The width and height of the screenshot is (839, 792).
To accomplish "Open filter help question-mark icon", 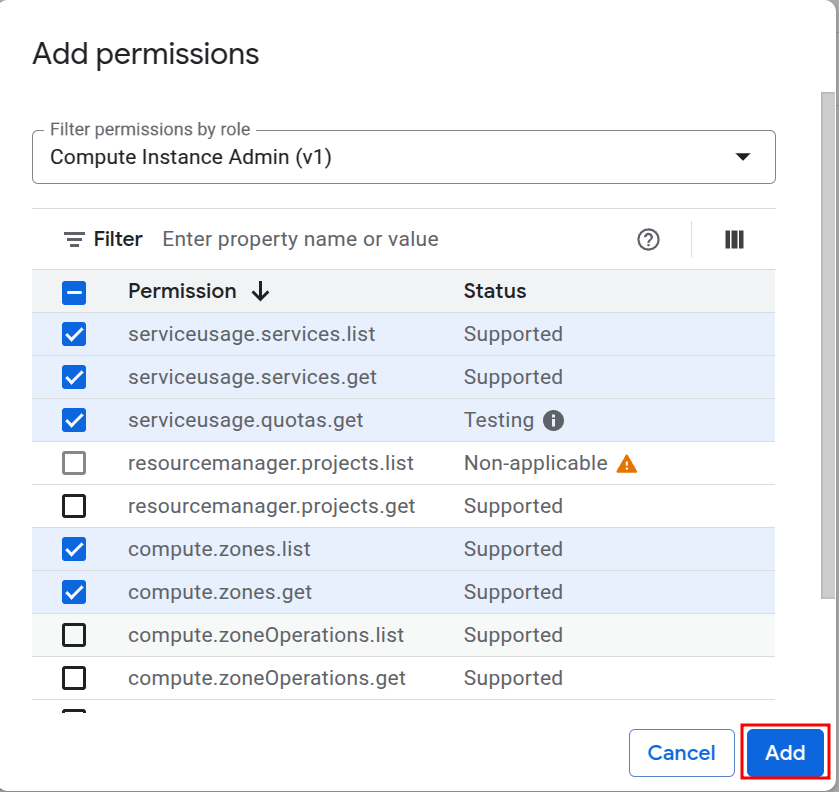I will 648,239.
